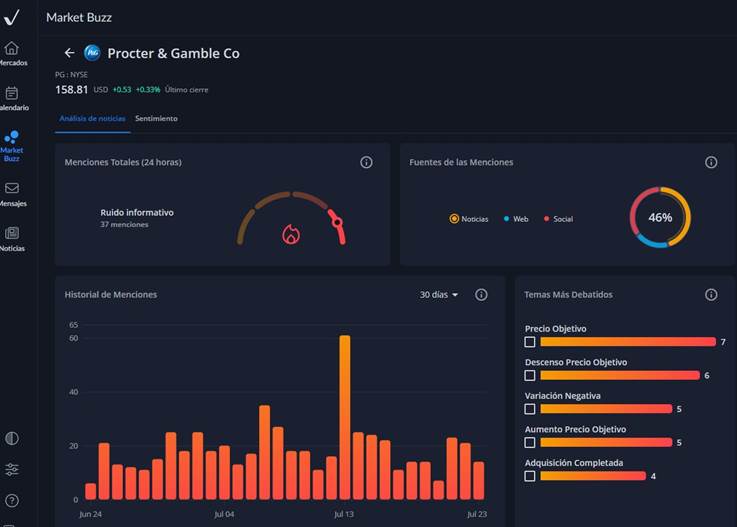Click the gauge needle indicator

(337, 222)
